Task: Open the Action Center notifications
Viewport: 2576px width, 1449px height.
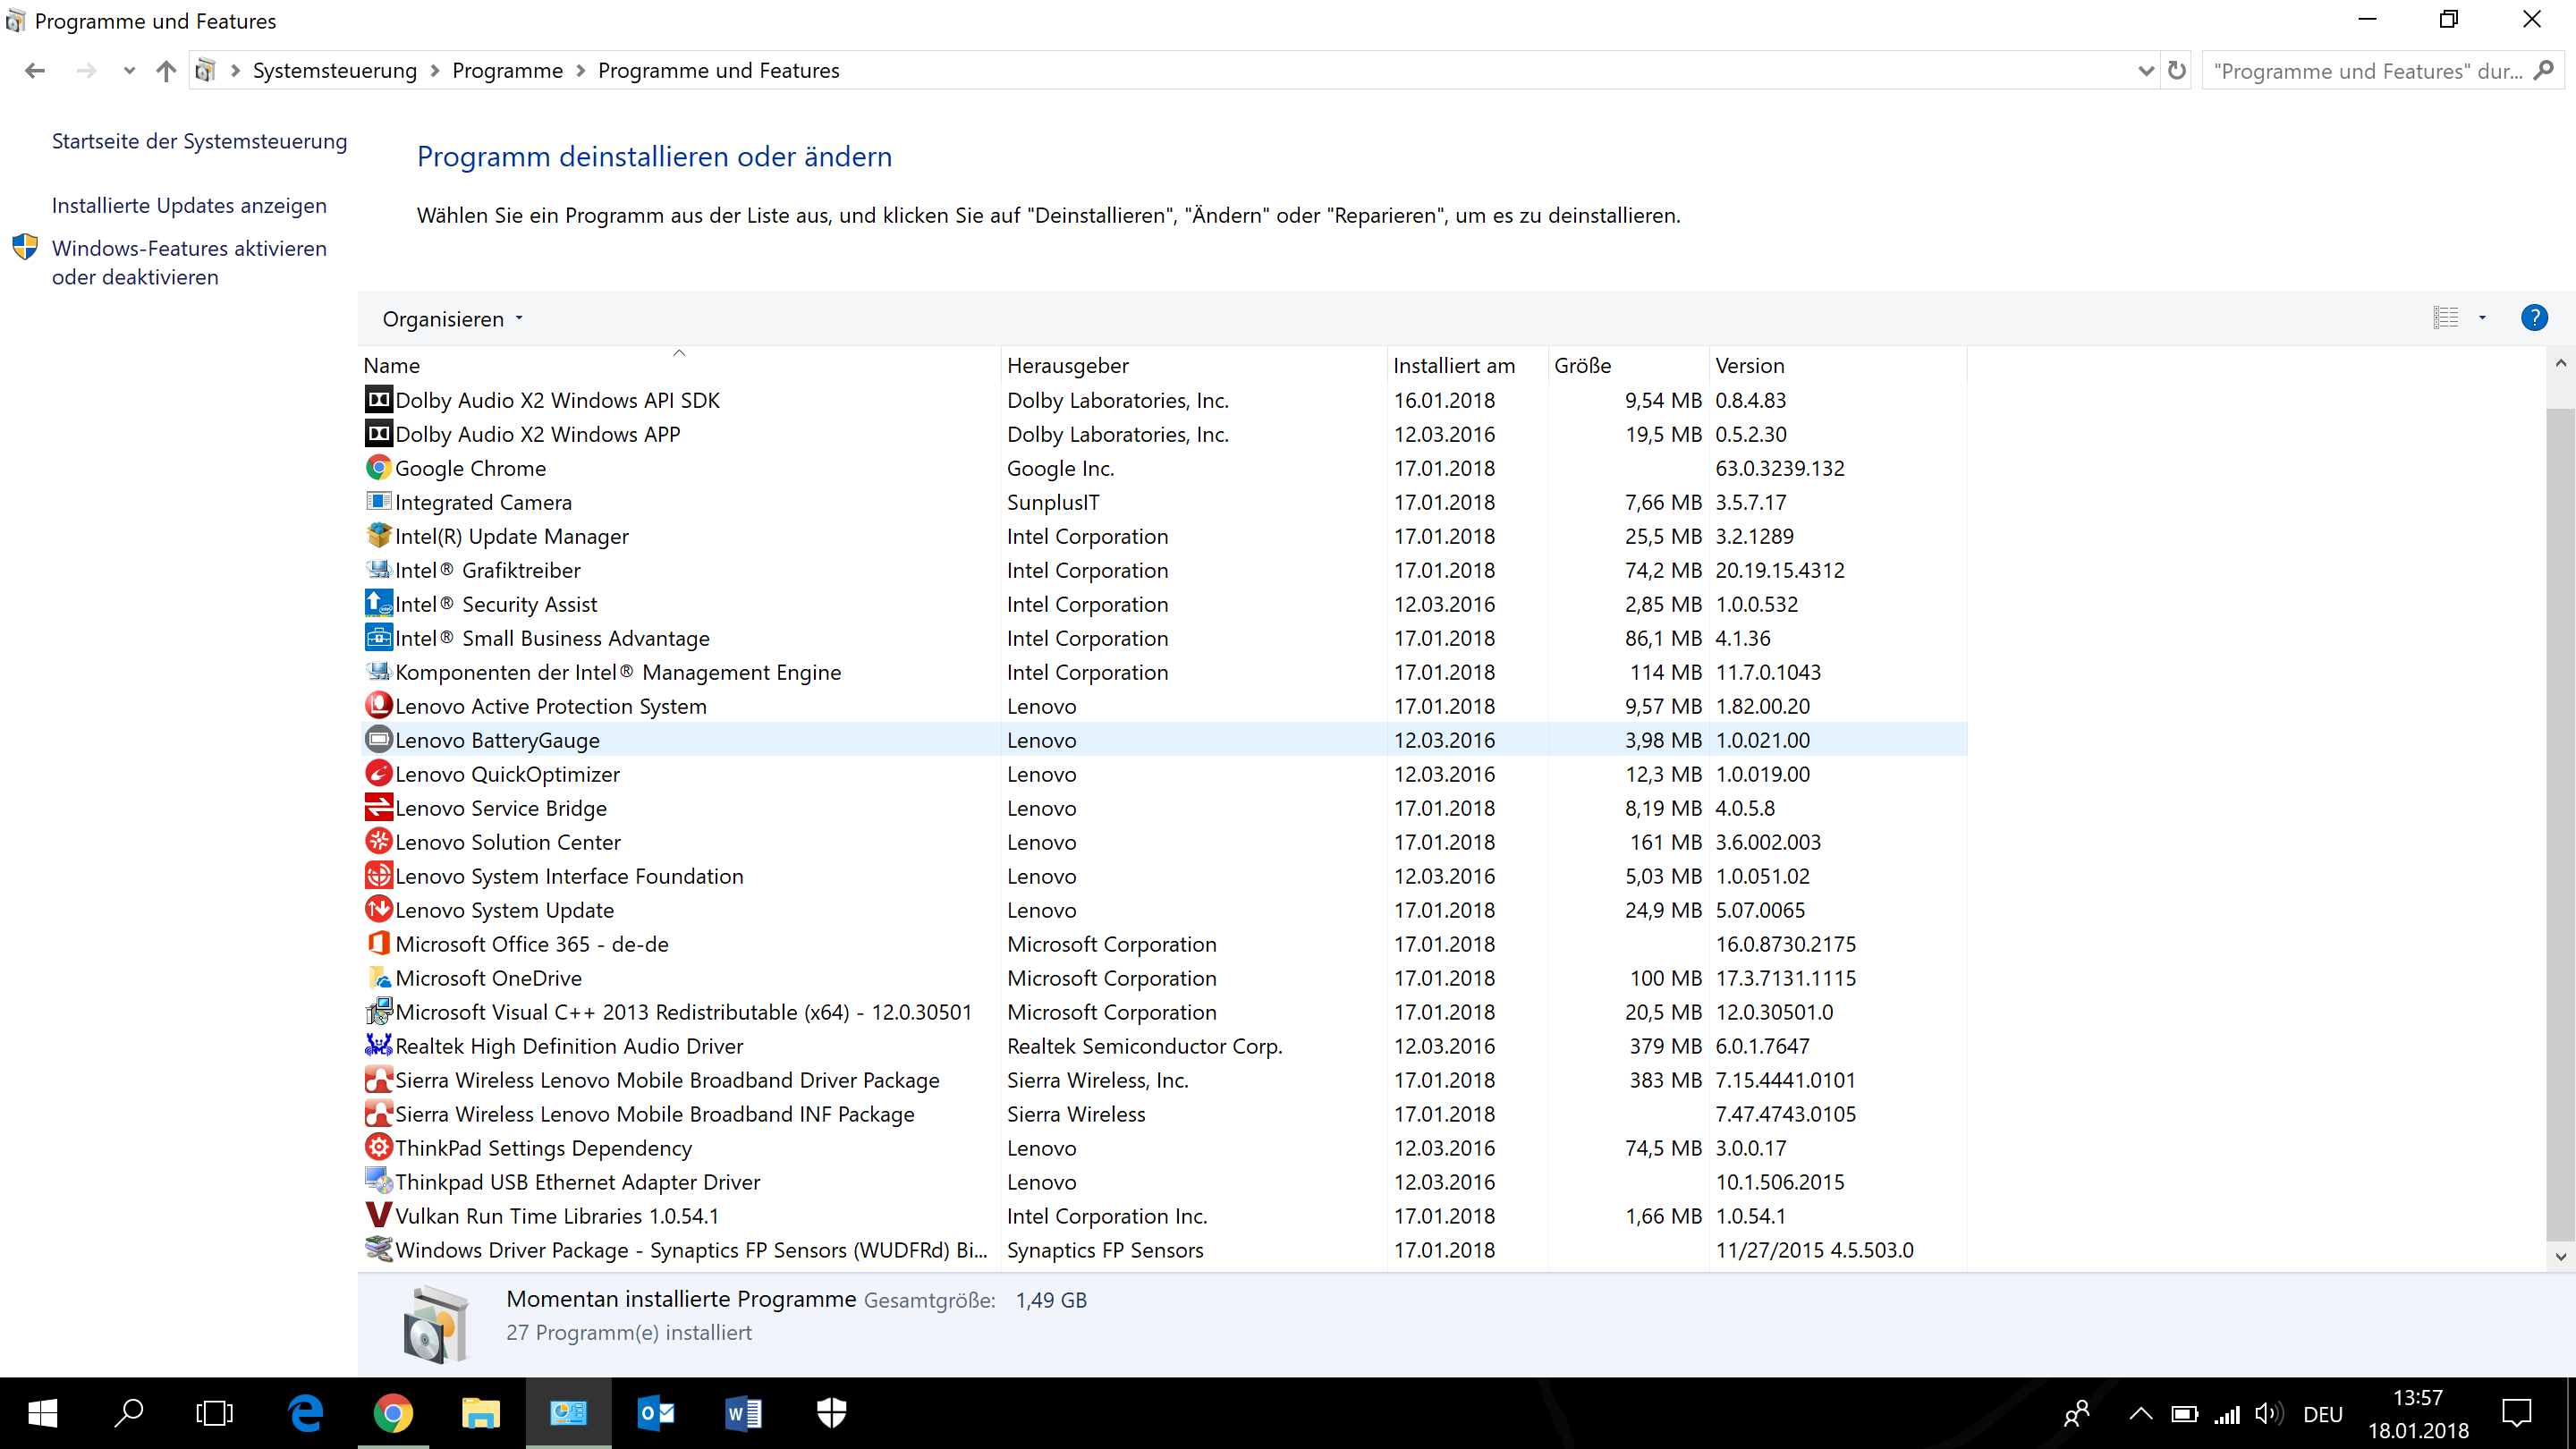Action: click(2516, 1413)
